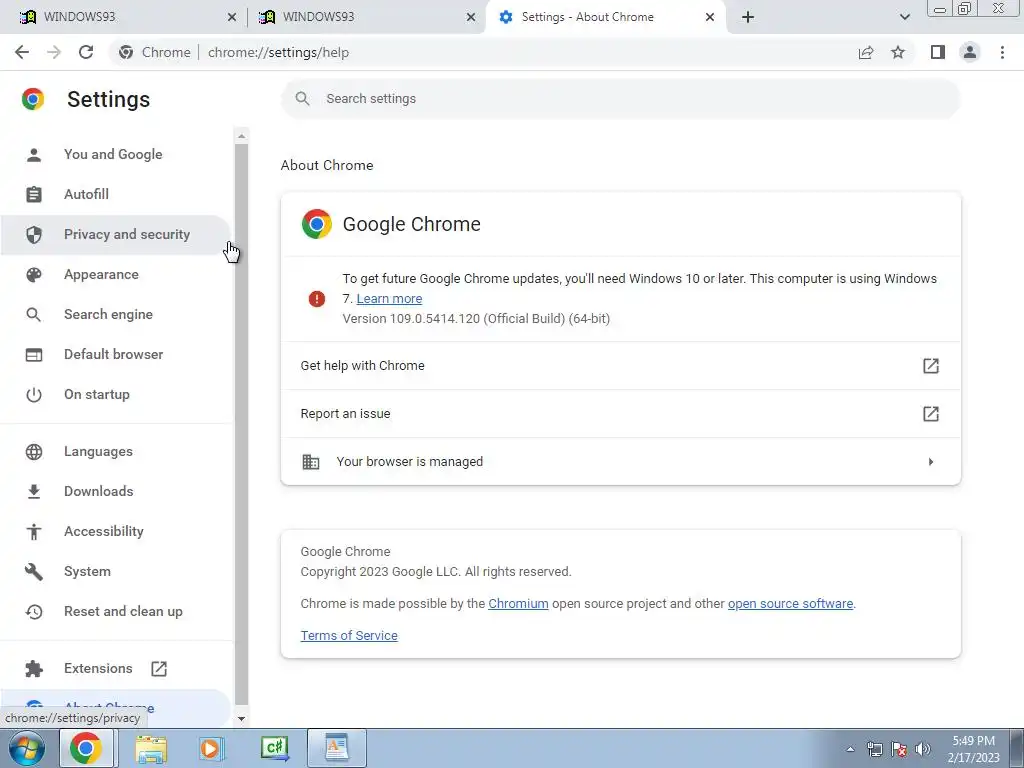
Task: Click the share page icon in address bar
Action: [866, 52]
